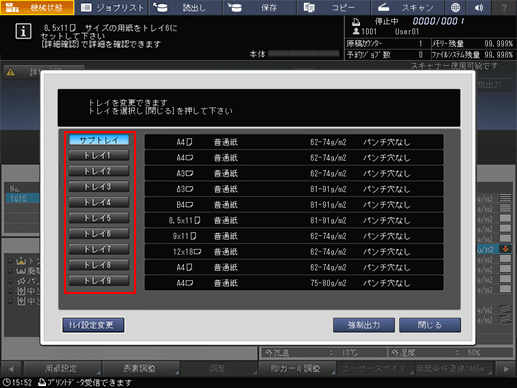
Task: Click the 閉じる close button
Action: (x=430, y=325)
